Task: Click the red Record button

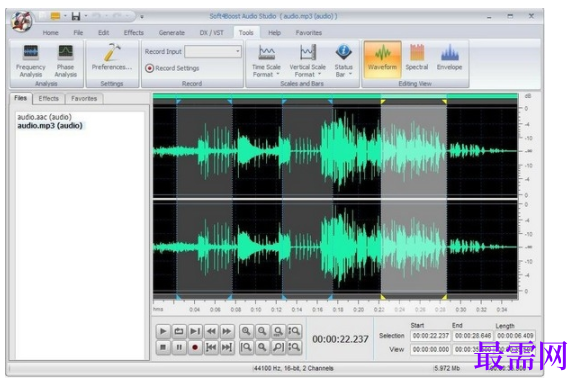Action: coord(195,347)
